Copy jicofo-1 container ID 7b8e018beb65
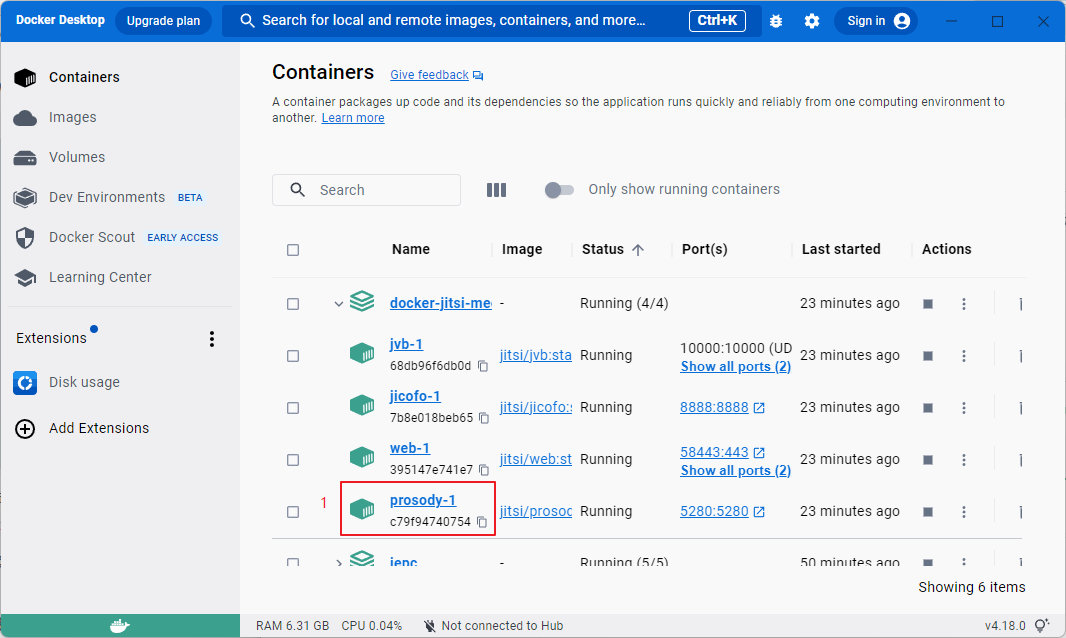Screen dimensions: 1066x638 [484, 418]
